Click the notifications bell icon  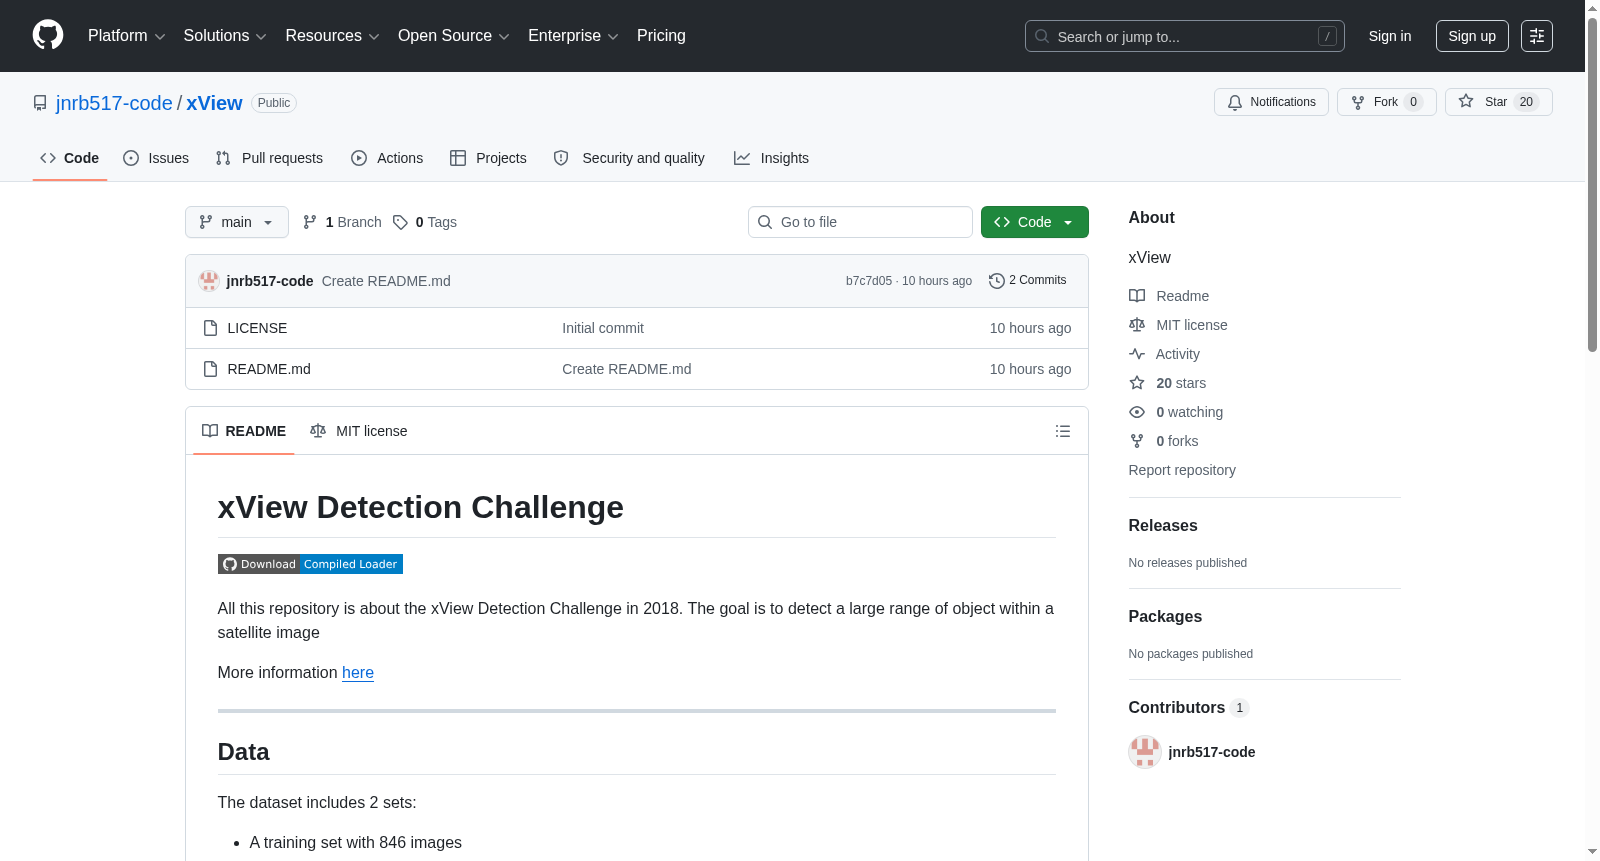coord(1235,102)
